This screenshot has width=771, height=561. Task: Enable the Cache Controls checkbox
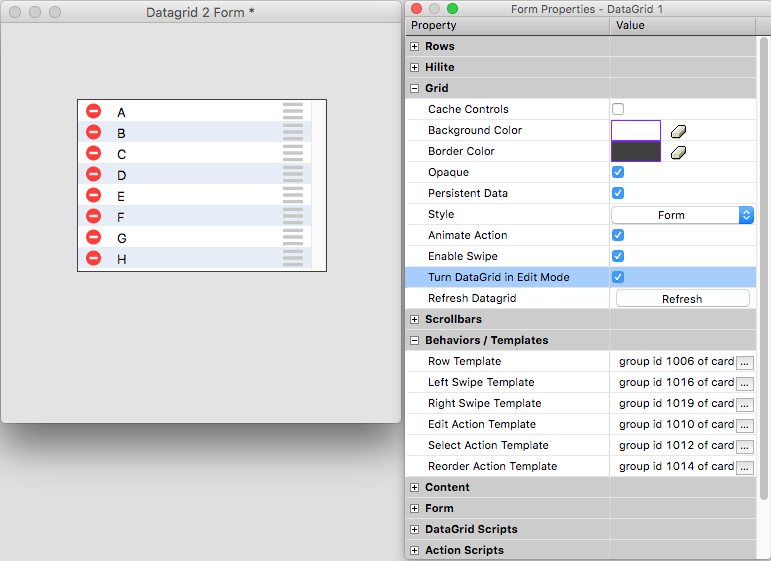(x=618, y=109)
